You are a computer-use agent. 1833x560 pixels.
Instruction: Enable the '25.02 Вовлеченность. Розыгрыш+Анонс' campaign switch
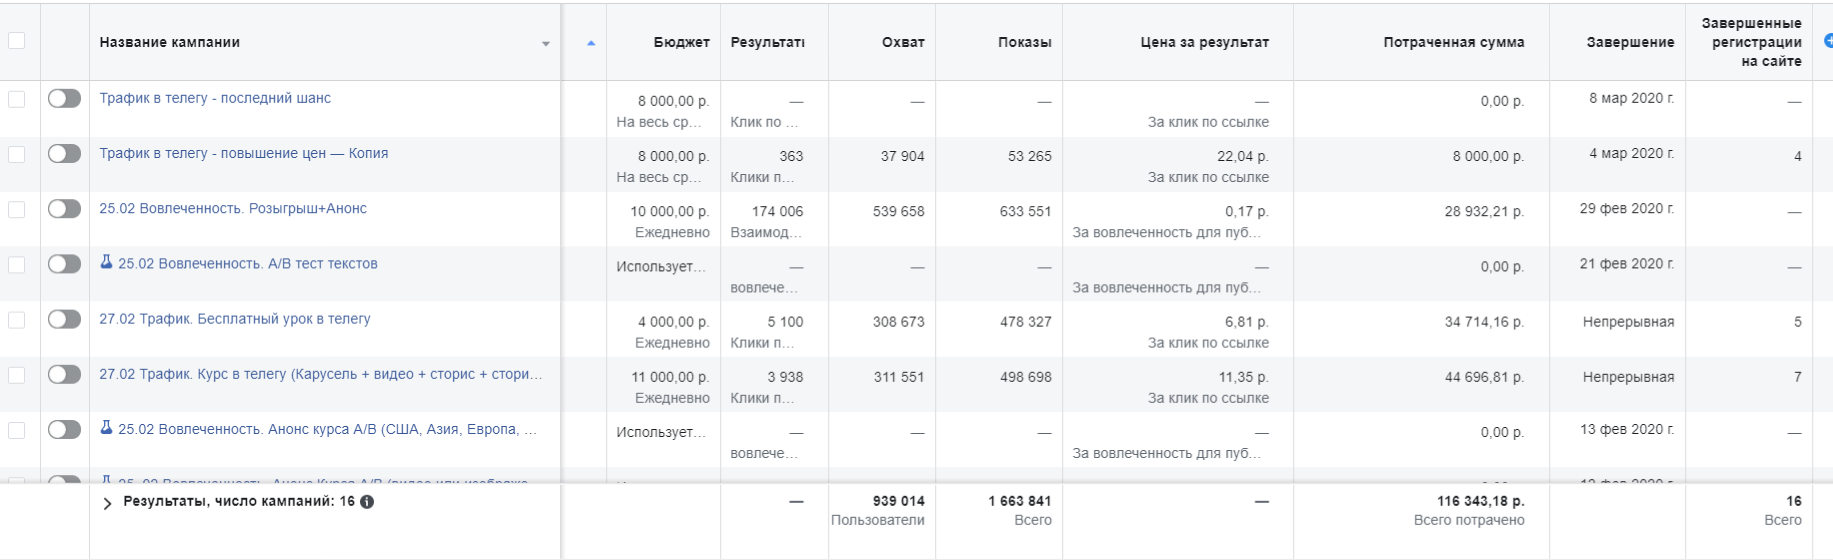pos(64,208)
